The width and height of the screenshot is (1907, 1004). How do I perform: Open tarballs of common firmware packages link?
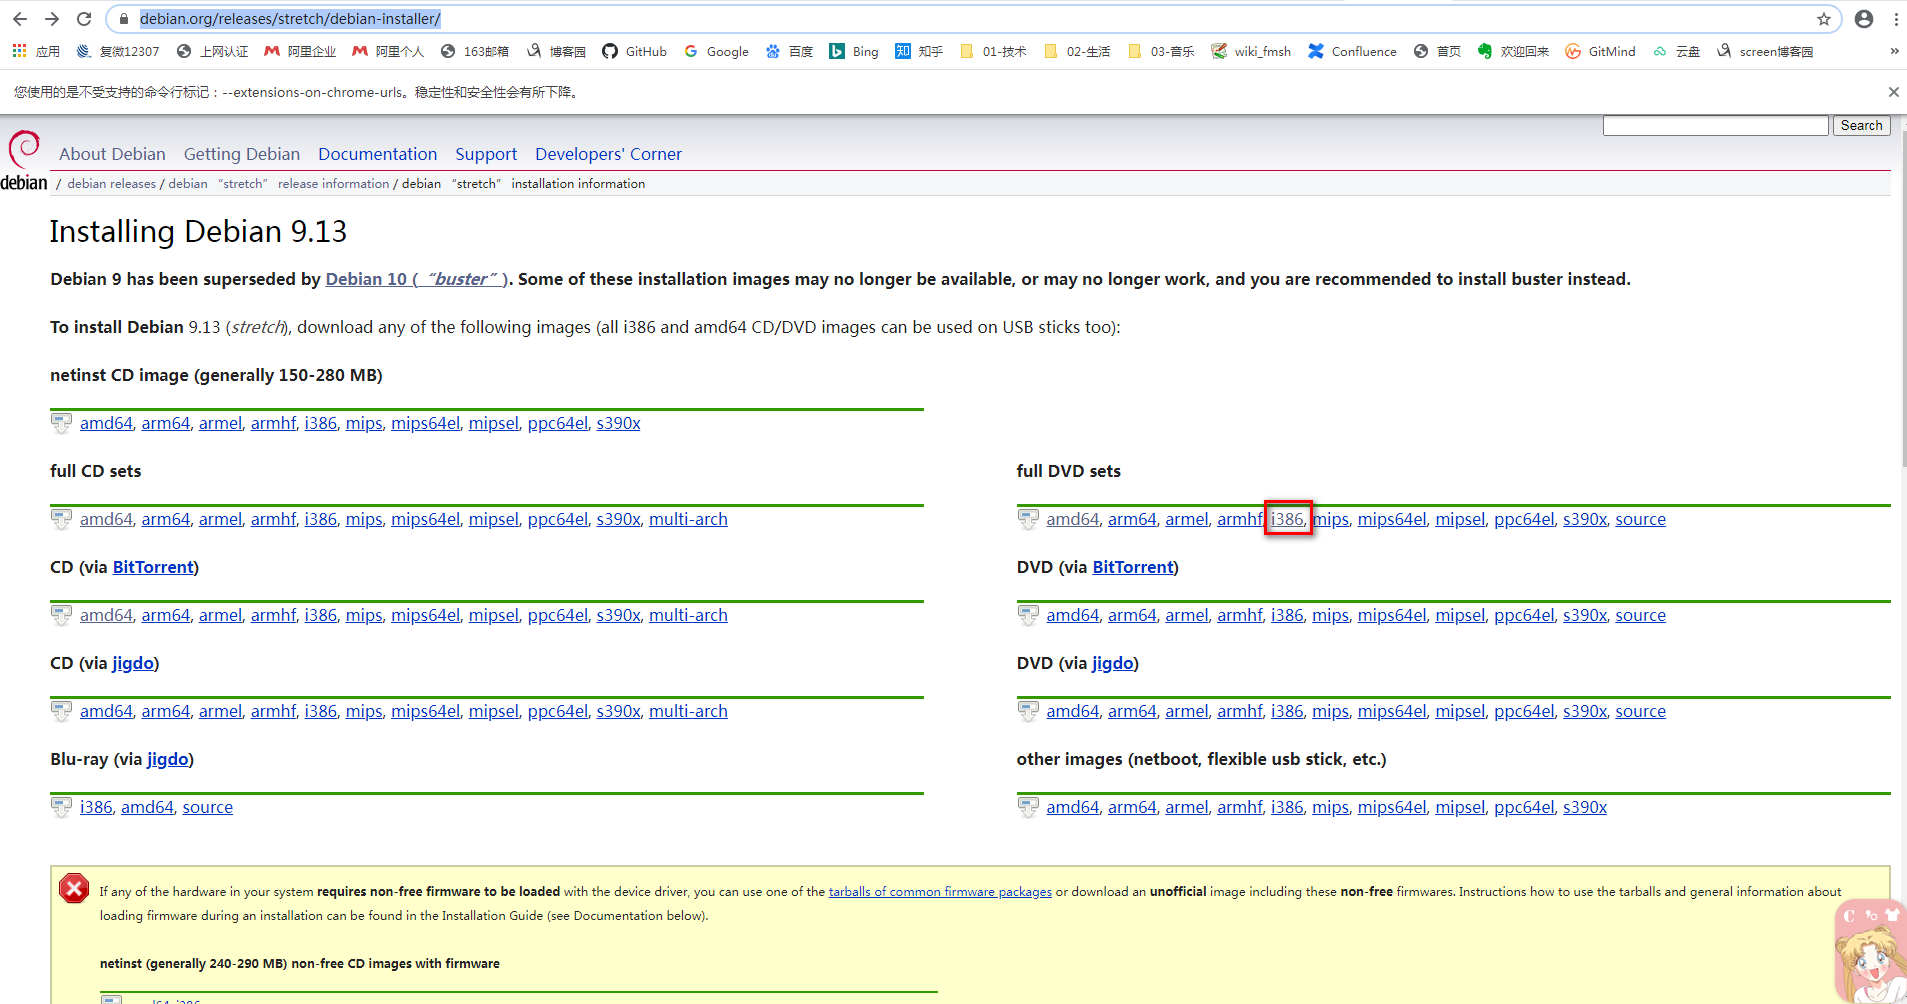click(x=940, y=892)
